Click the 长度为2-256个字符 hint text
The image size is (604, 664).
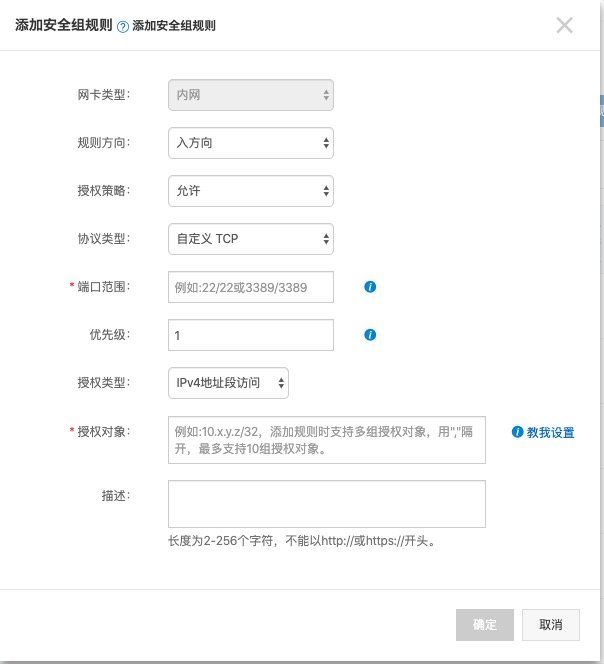[302, 541]
